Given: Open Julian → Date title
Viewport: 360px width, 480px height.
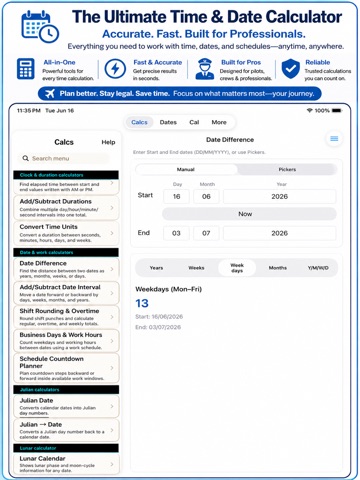Looking at the screenshot, I should pyautogui.click(x=41, y=424).
